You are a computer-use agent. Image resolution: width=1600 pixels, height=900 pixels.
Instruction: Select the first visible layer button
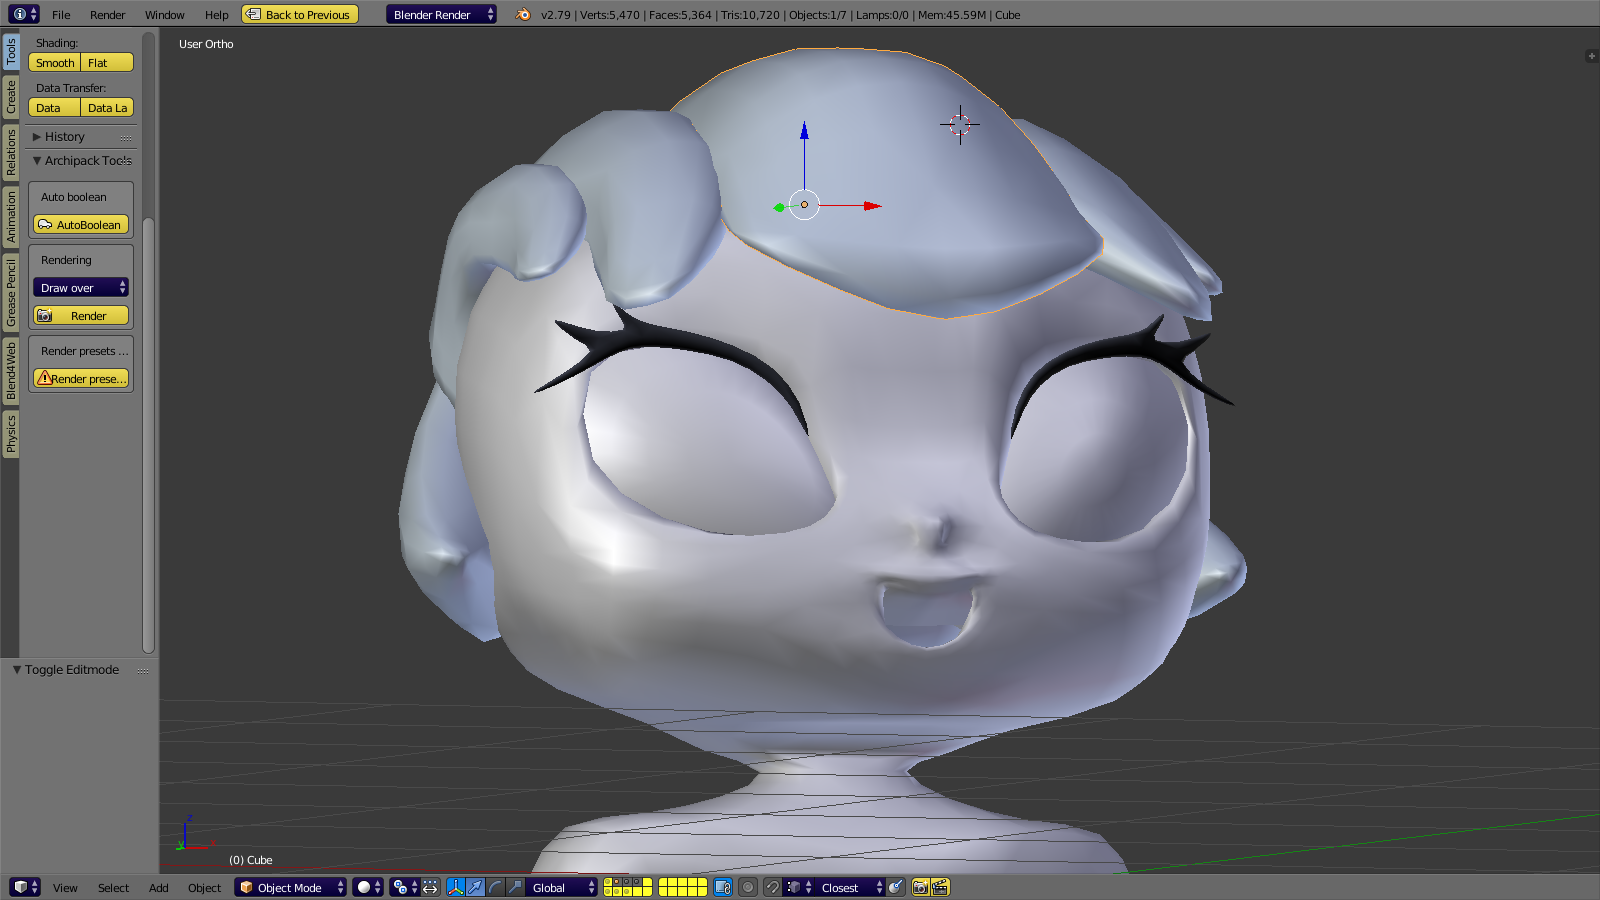coord(609,882)
